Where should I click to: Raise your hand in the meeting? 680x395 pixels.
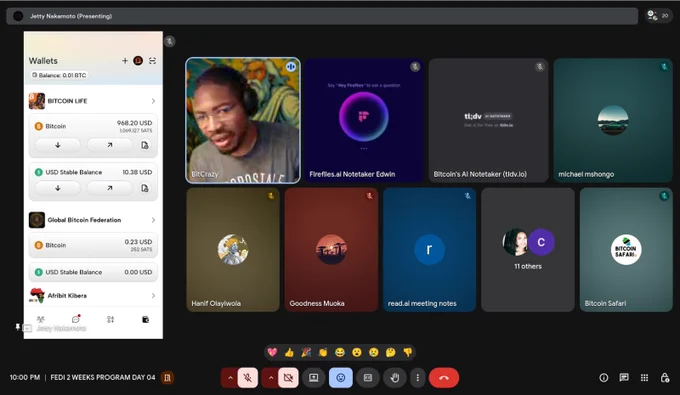[395, 378]
